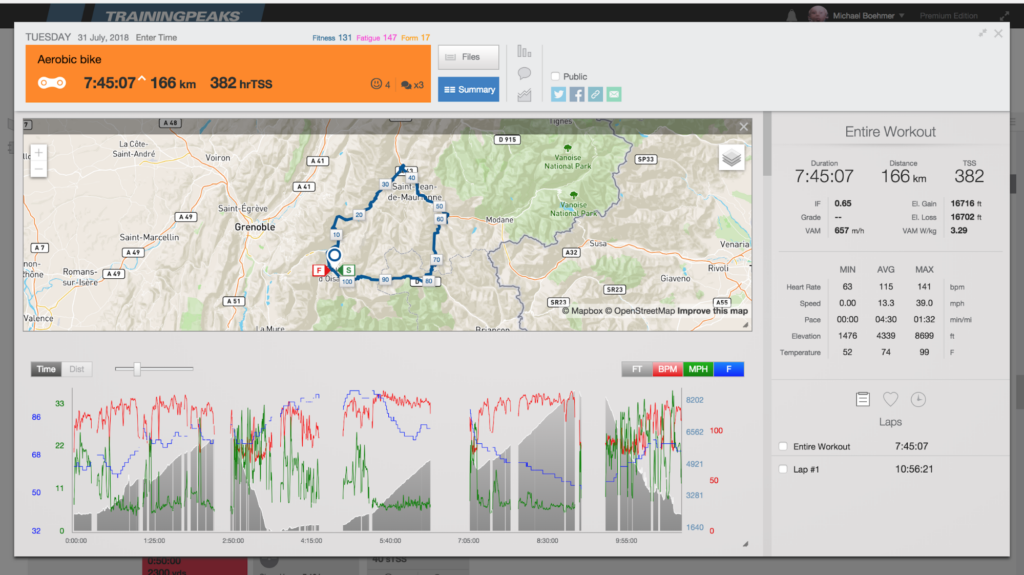Check the Entire Workout lap checkbox

tap(783, 446)
